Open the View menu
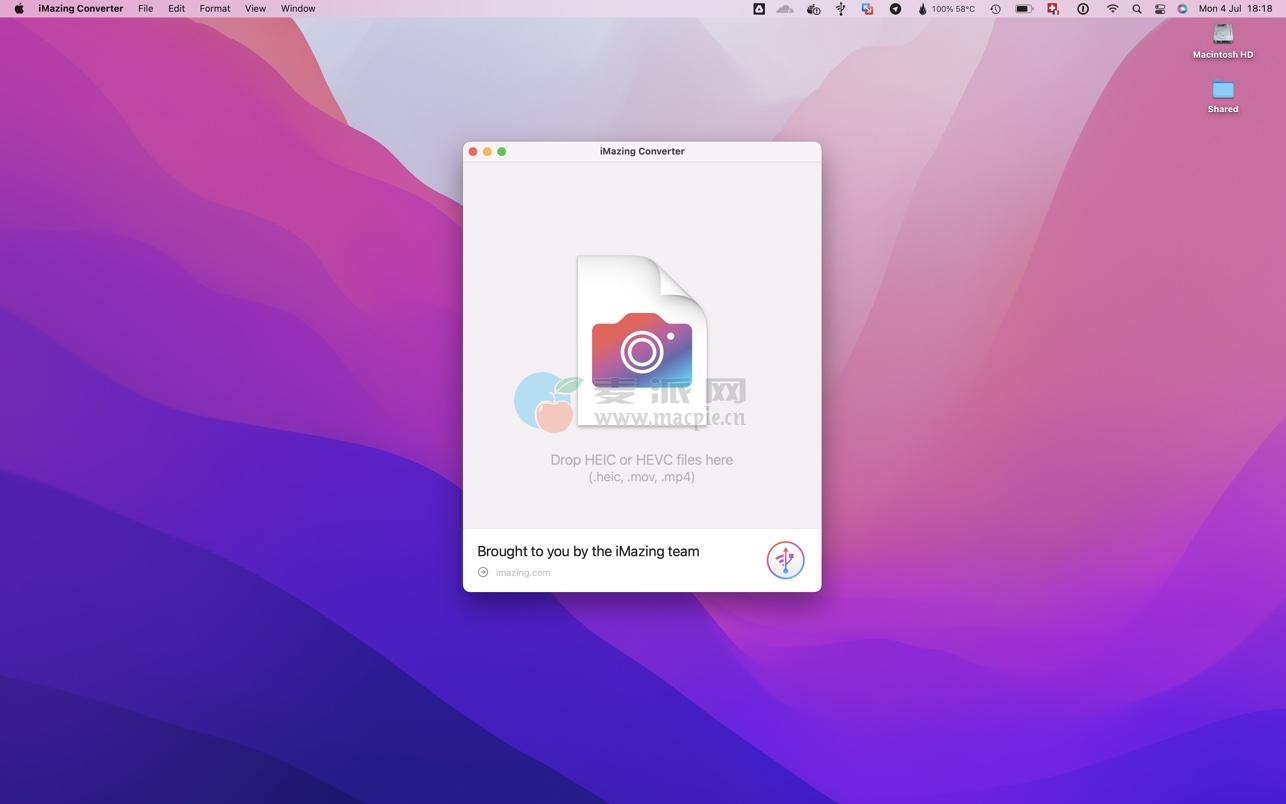Viewport: 1286px width, 804px height. [x=255, y=8]
